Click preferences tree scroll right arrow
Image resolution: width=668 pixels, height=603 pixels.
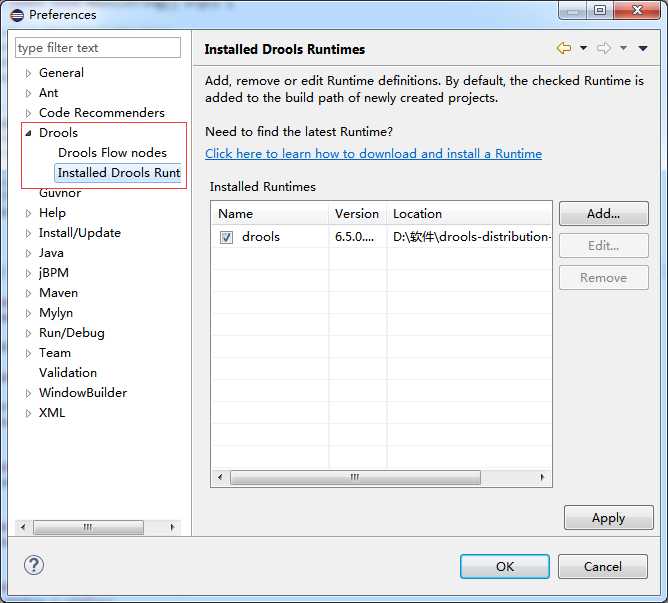point(172,527)
